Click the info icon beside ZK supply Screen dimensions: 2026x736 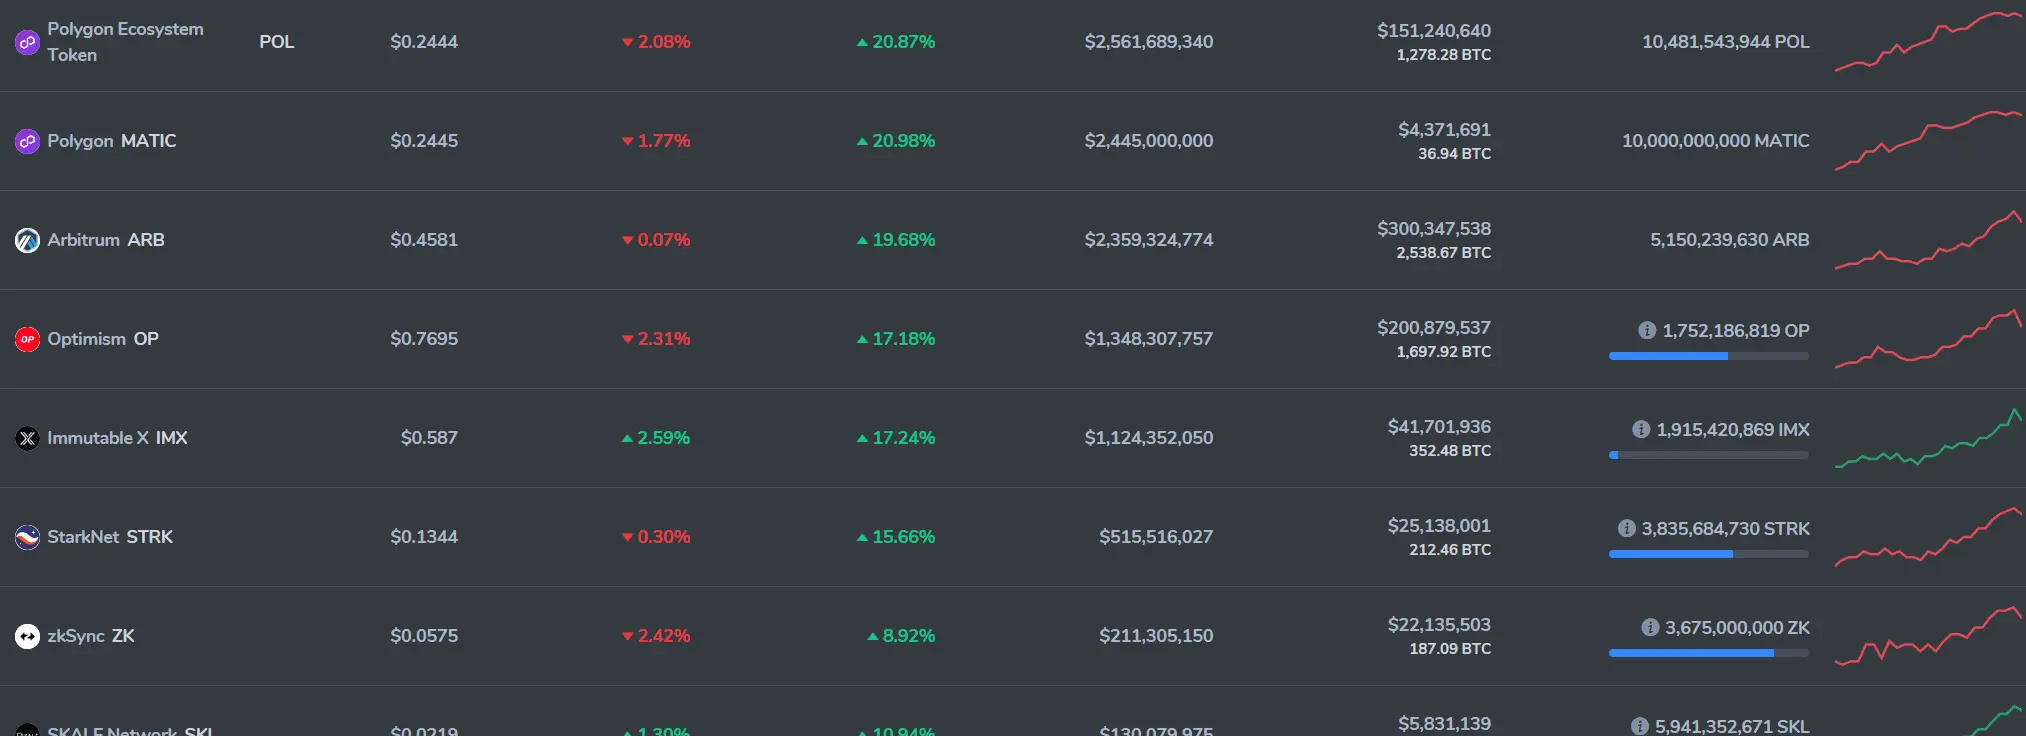[1650, 627]
